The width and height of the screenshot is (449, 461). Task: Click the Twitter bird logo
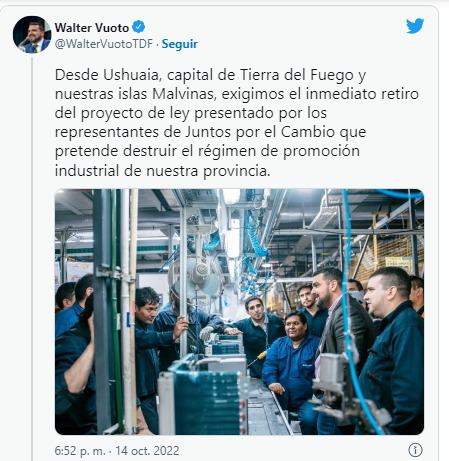415,26
